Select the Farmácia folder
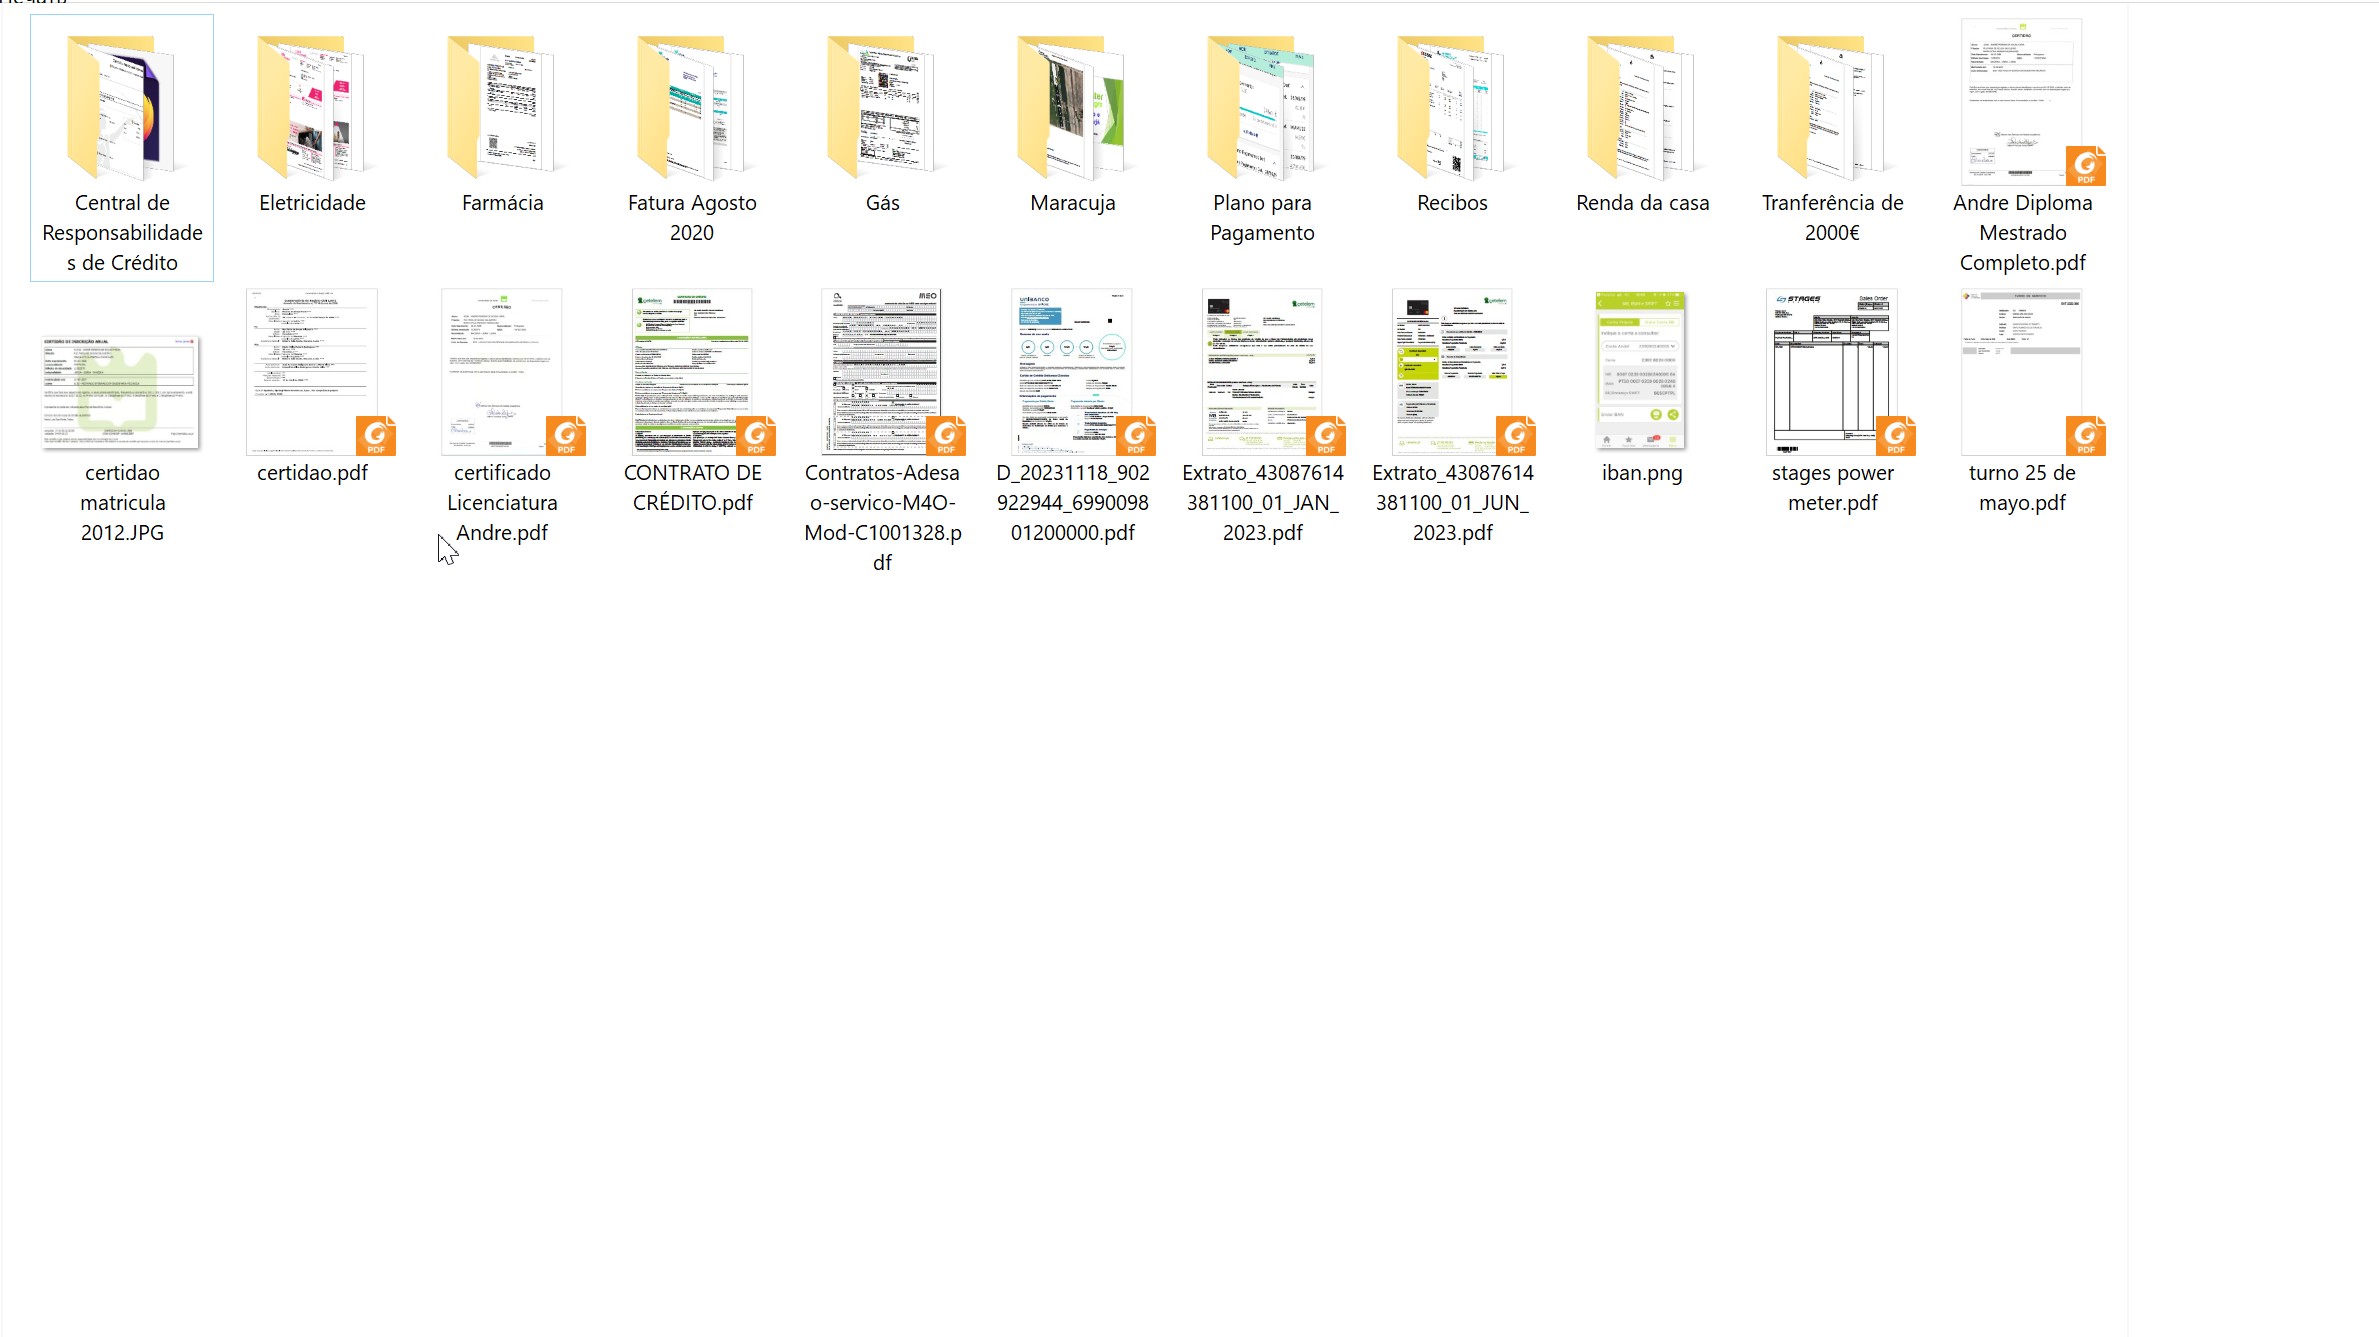 coord(501,108)
